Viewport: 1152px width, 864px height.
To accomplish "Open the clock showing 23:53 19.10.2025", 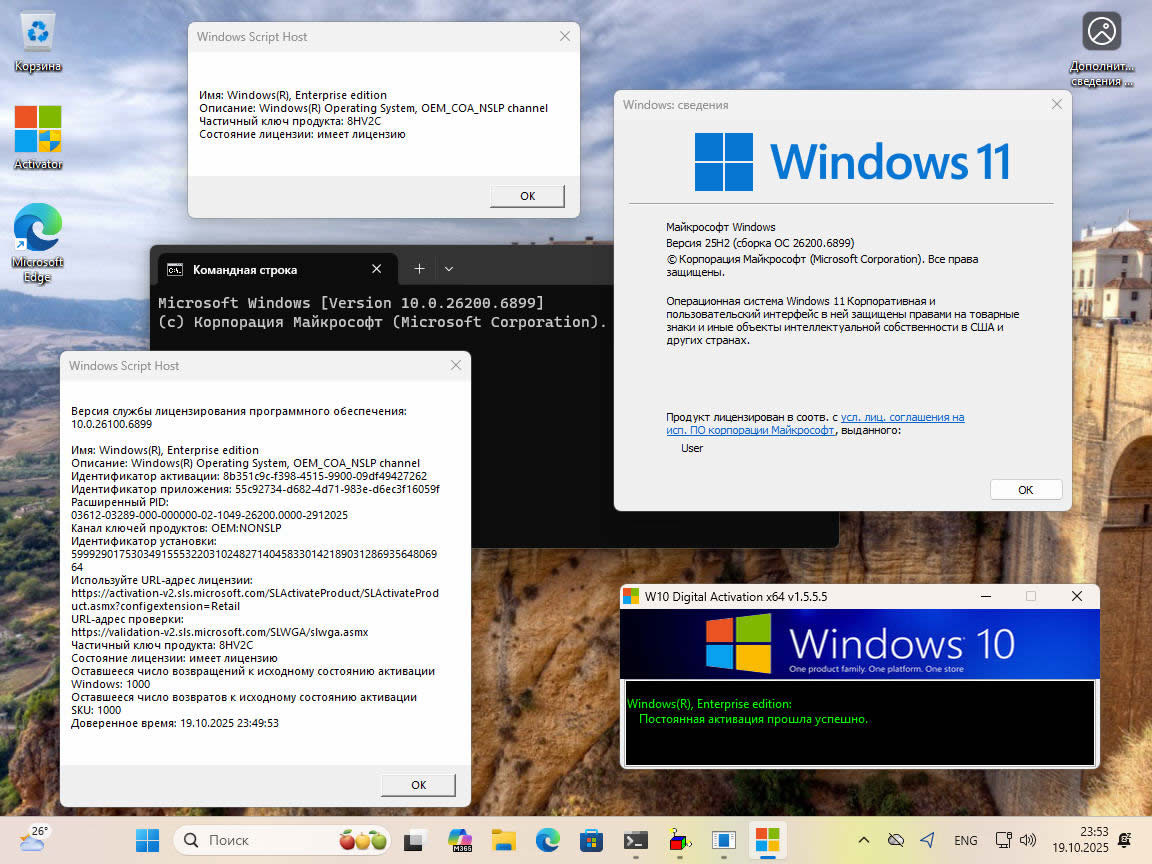I will (1080, 840).
